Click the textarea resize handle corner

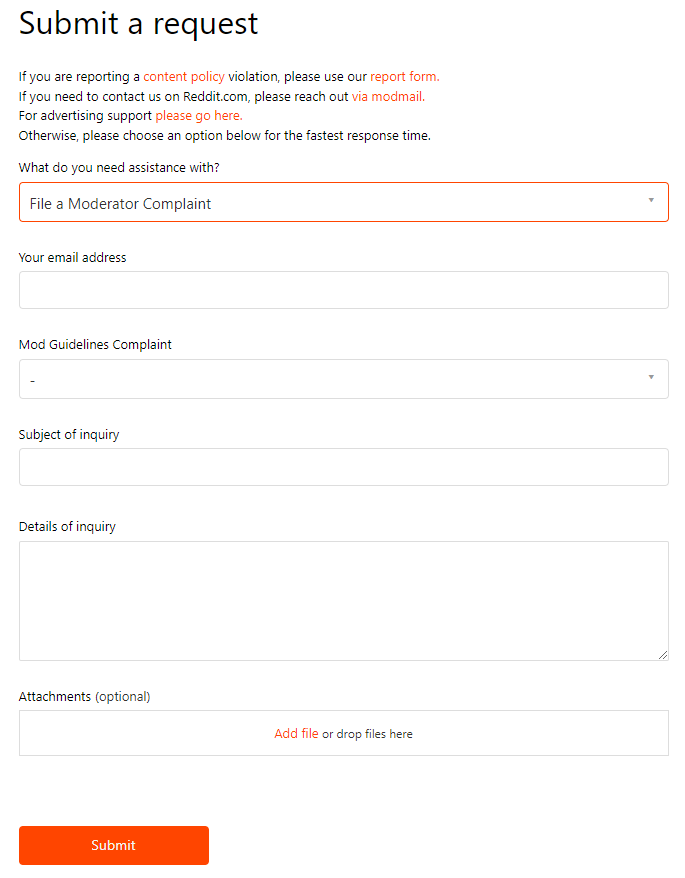tap(663, 655)
